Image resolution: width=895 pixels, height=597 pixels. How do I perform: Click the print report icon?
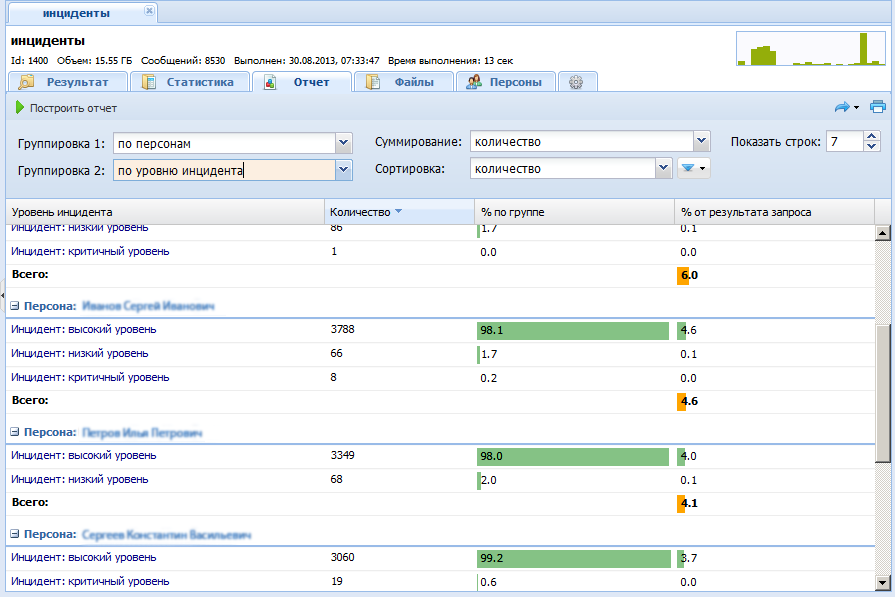877,107
